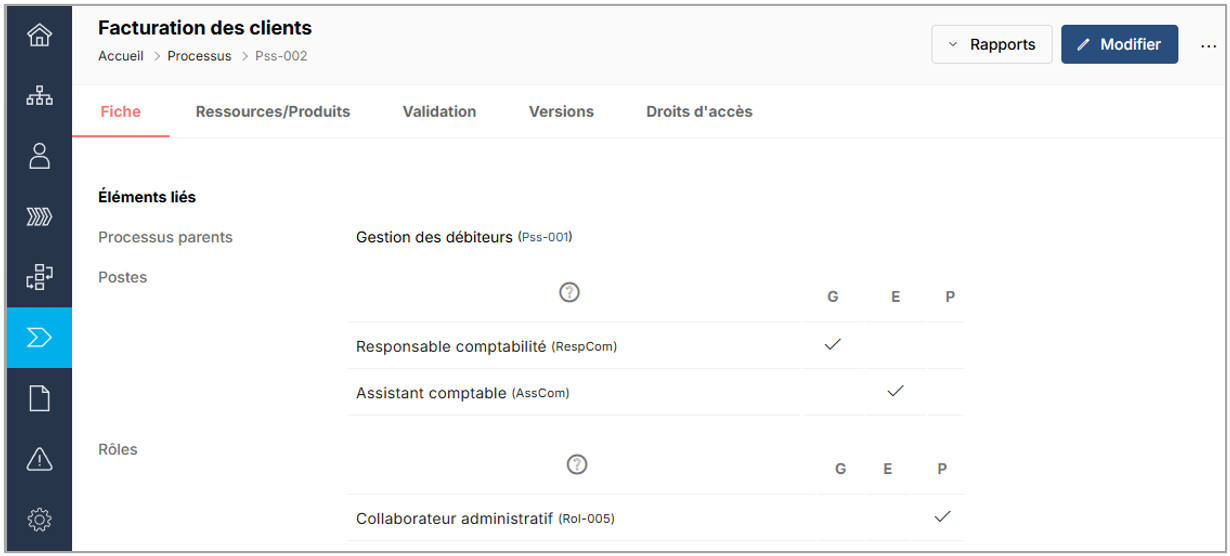Switch to the Ressources/Produits tab

point(273,112)
